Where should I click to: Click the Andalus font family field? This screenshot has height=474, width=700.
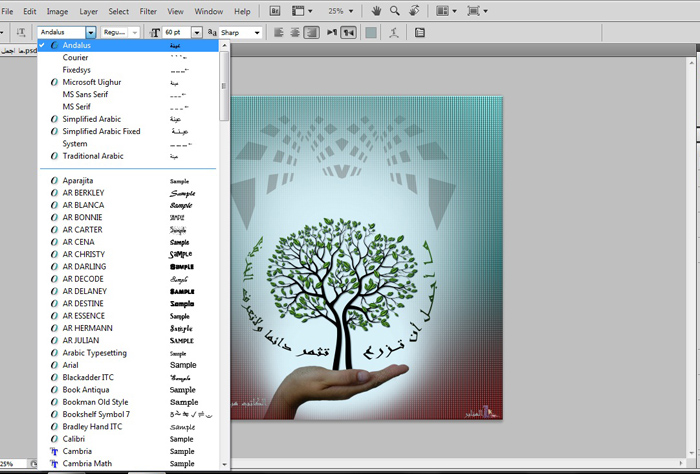[x=61, y=32]
